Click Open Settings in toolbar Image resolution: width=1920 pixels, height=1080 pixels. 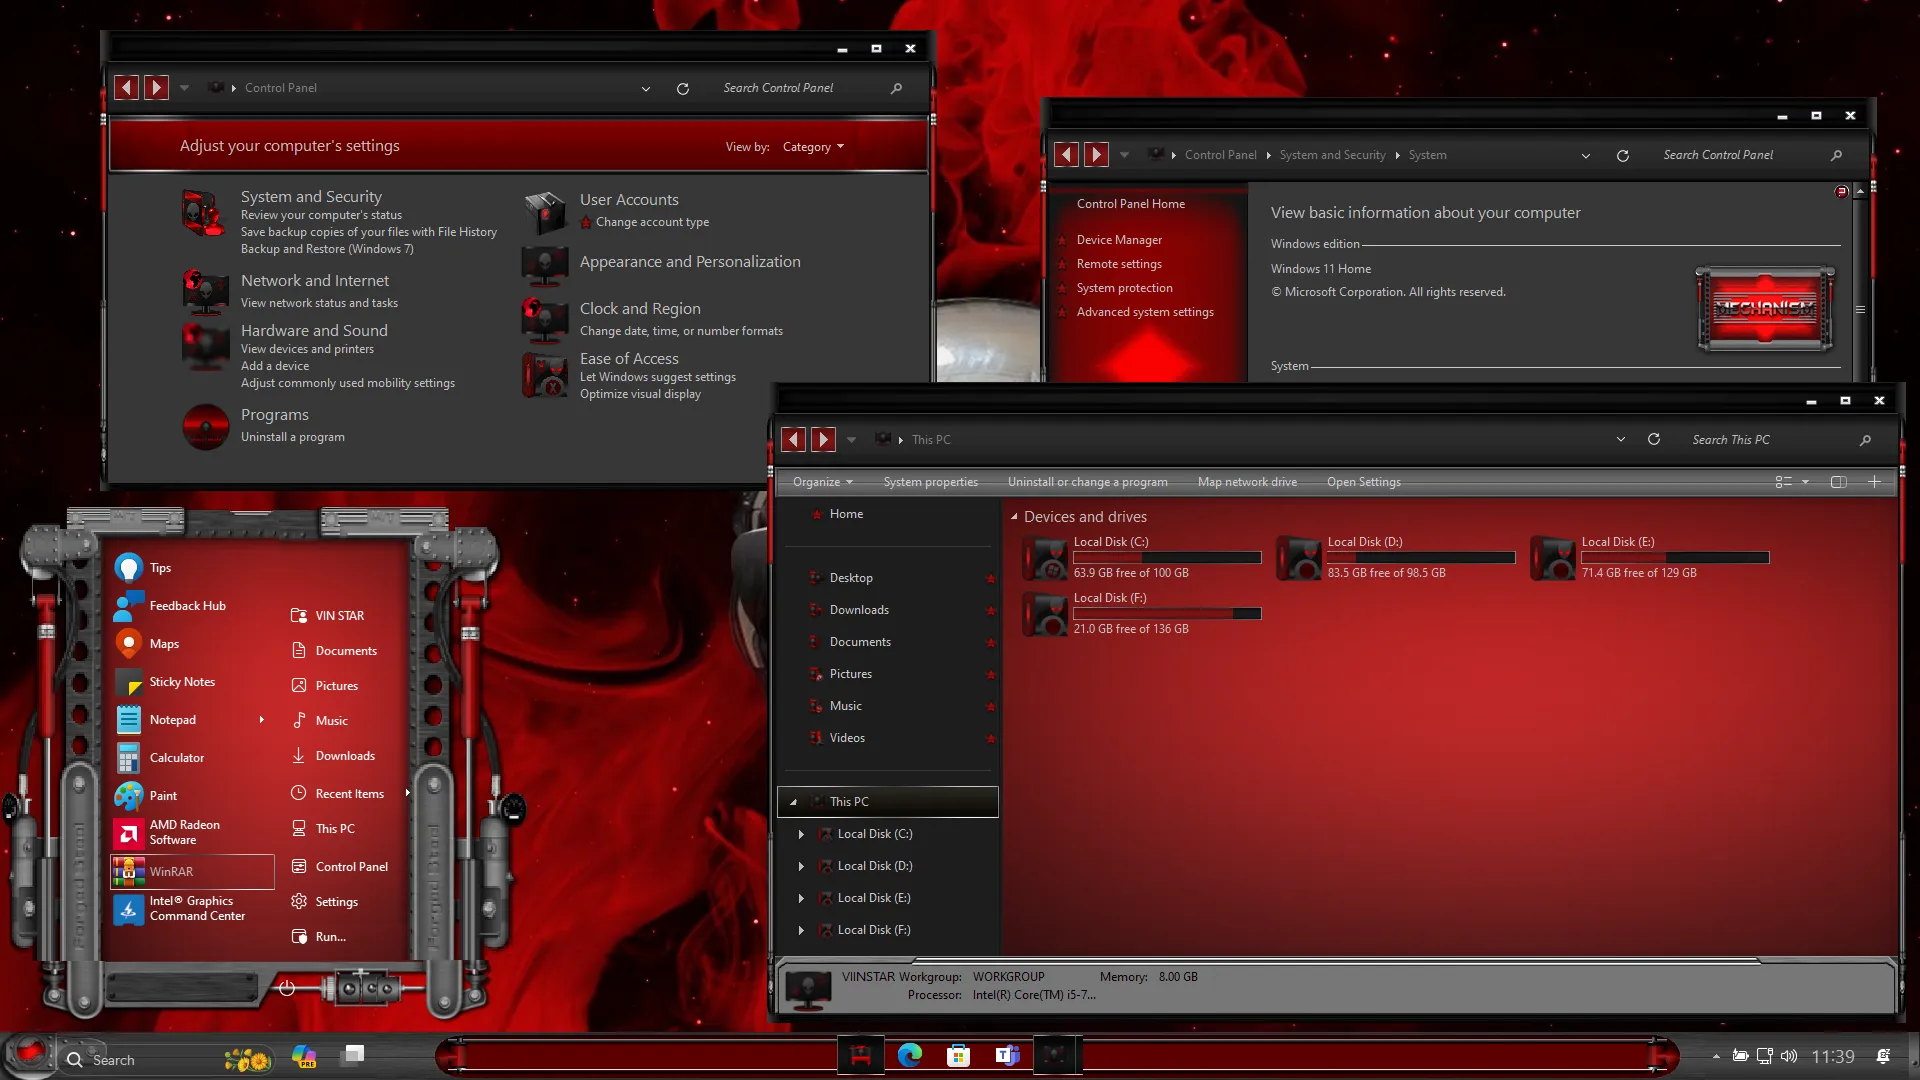(x=1363, y=482)
